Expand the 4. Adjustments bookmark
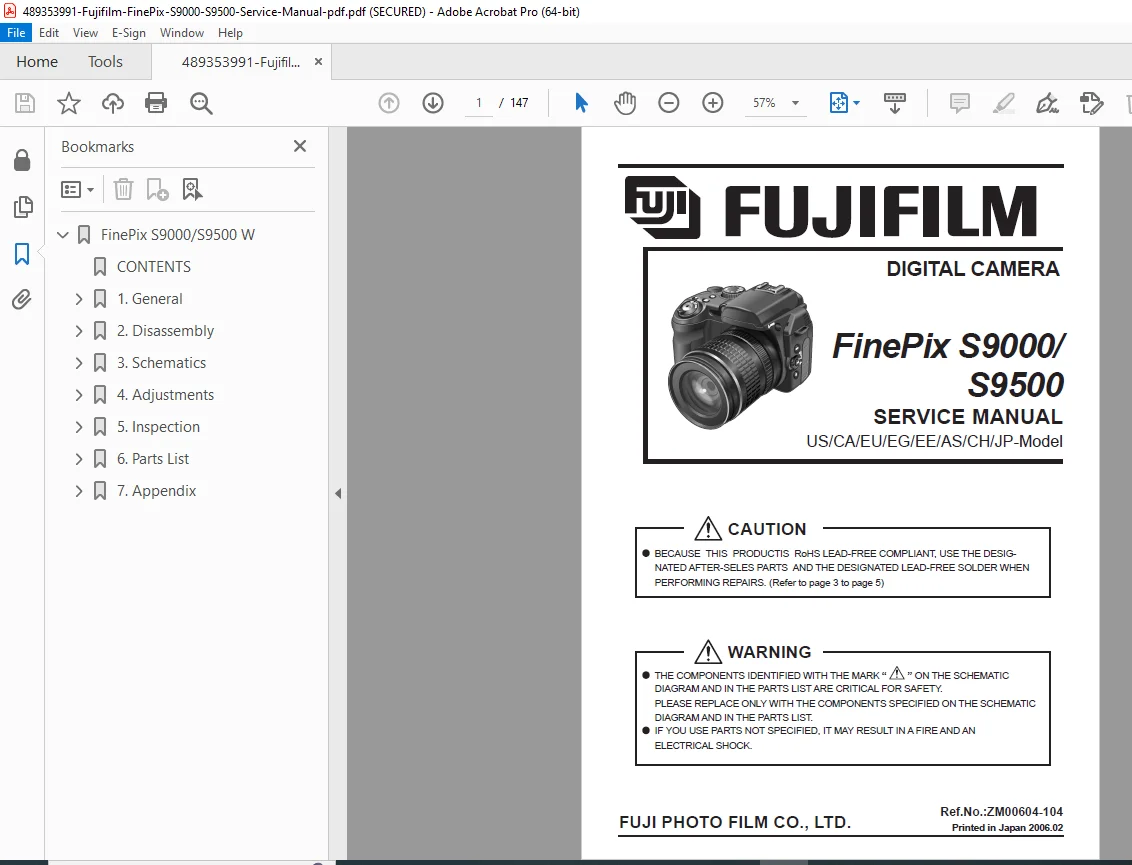The height and width of the screenshot is (865, 1132). coord(79,395)
